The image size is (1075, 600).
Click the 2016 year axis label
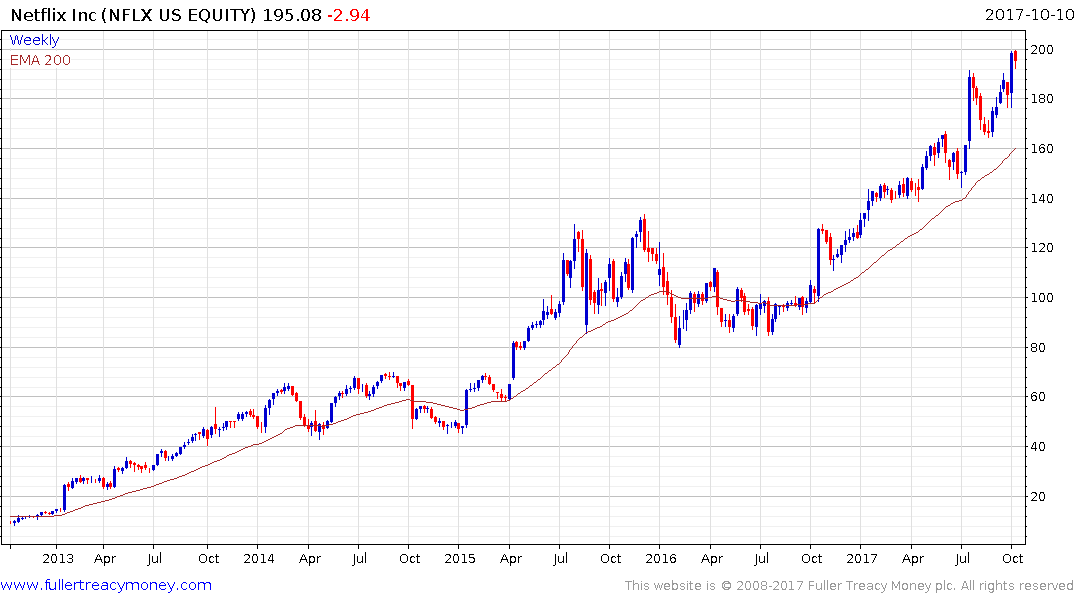660,558
